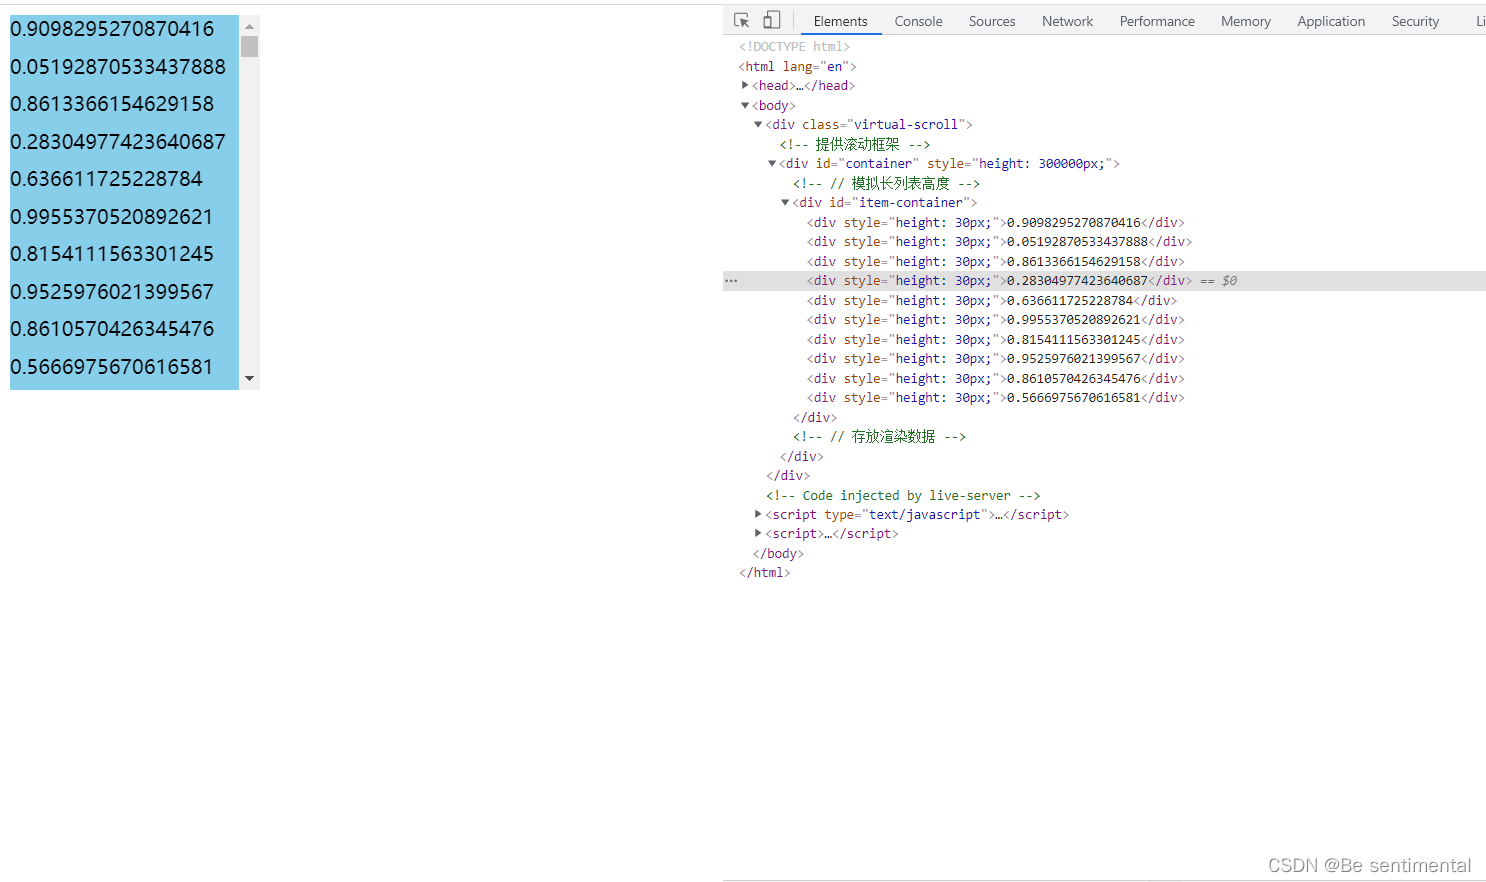Open the Application tab
This screenshot has width=1486, height=882.
click(x=1331, y=21)
